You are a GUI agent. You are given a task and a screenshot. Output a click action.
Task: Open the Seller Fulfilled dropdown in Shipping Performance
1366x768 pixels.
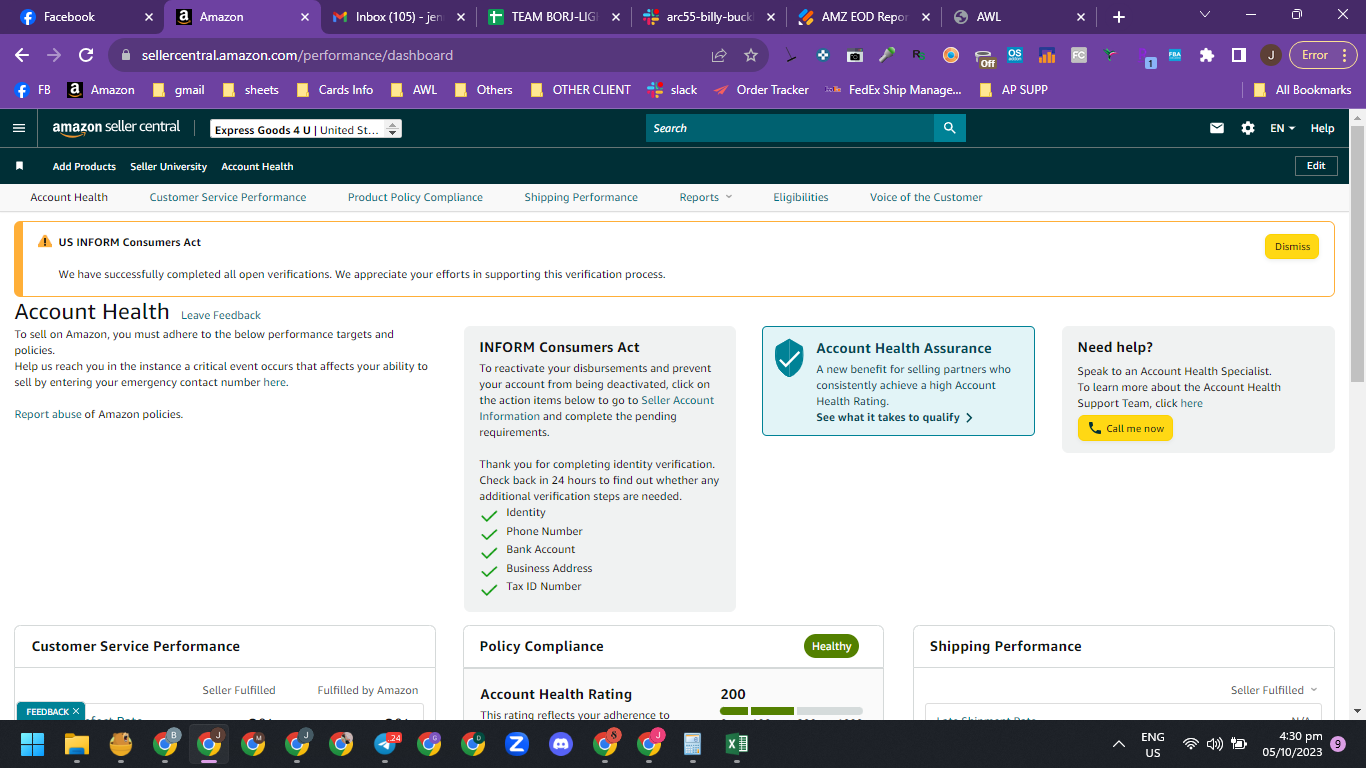[x=1274, y=690]
